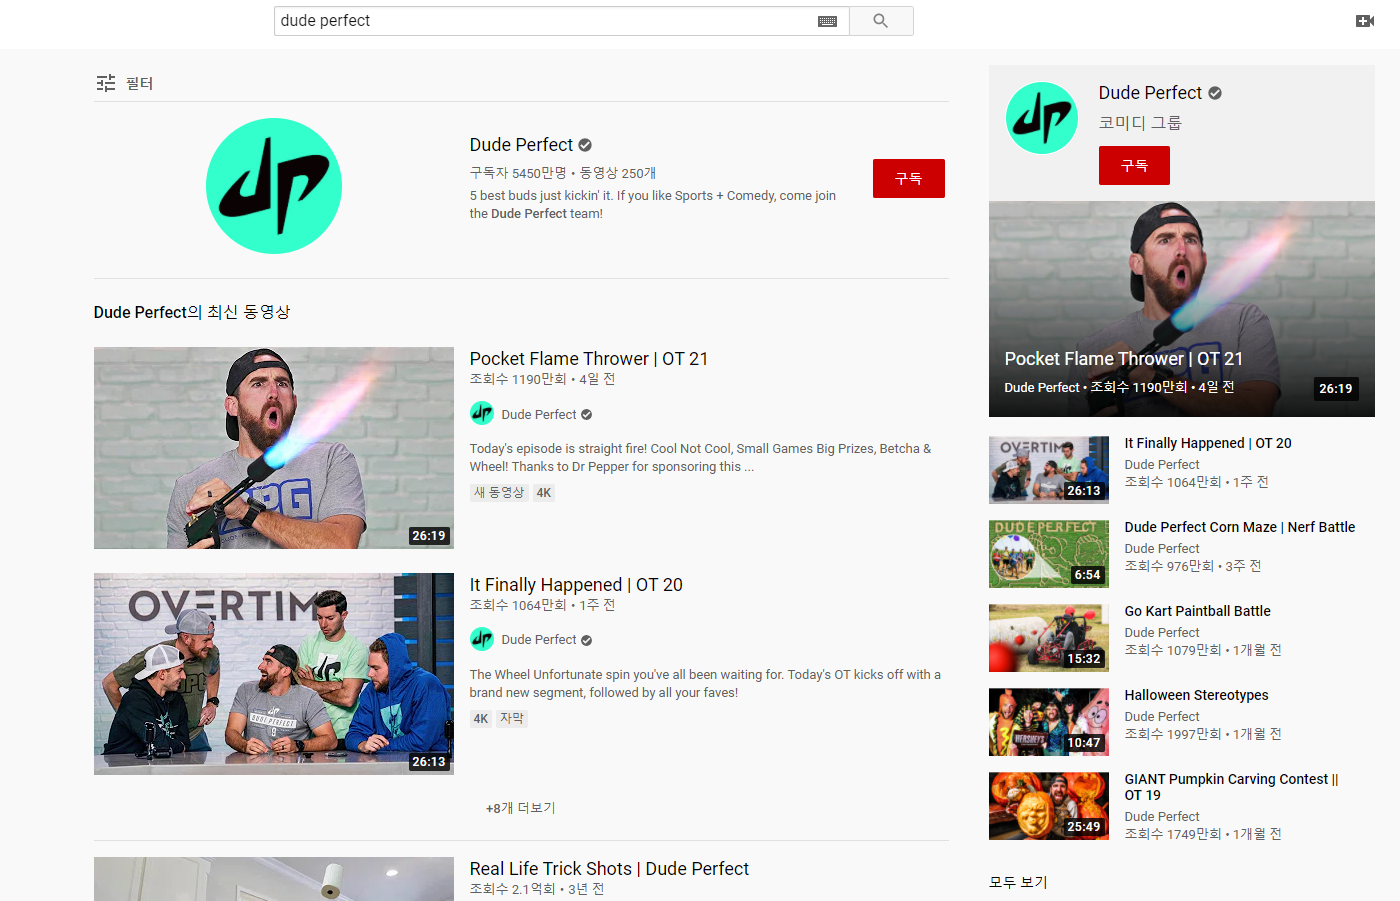Click the Dude Perfect avatar in sidebar card
The height and width of the screenshot is (901, 1400).
[1042, 118]
